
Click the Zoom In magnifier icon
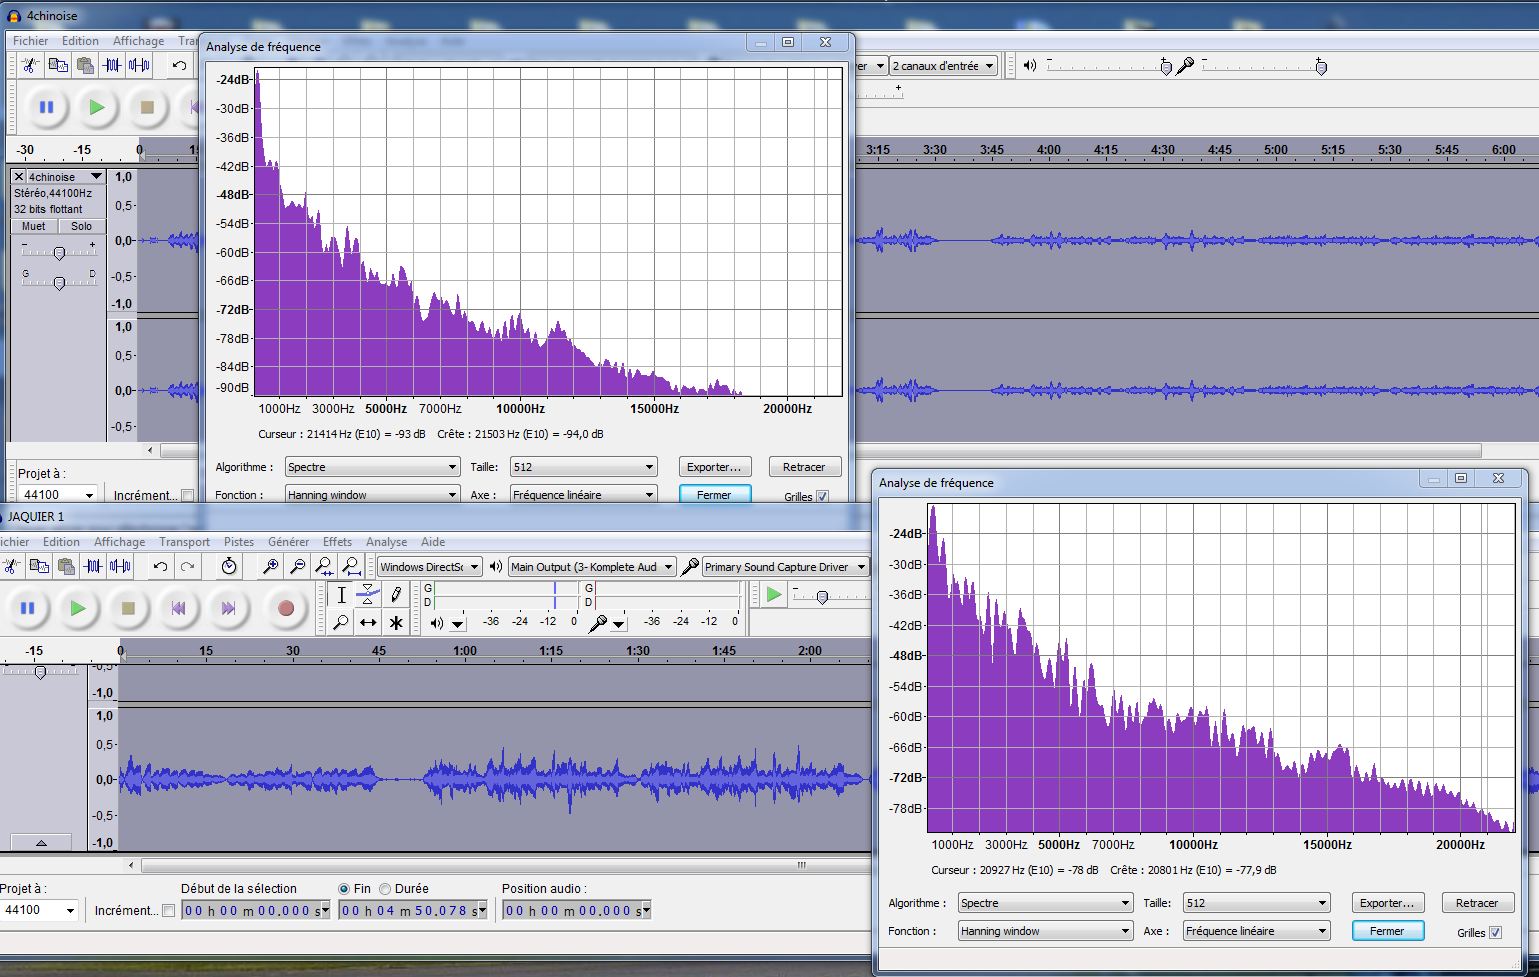coord(270,567)
